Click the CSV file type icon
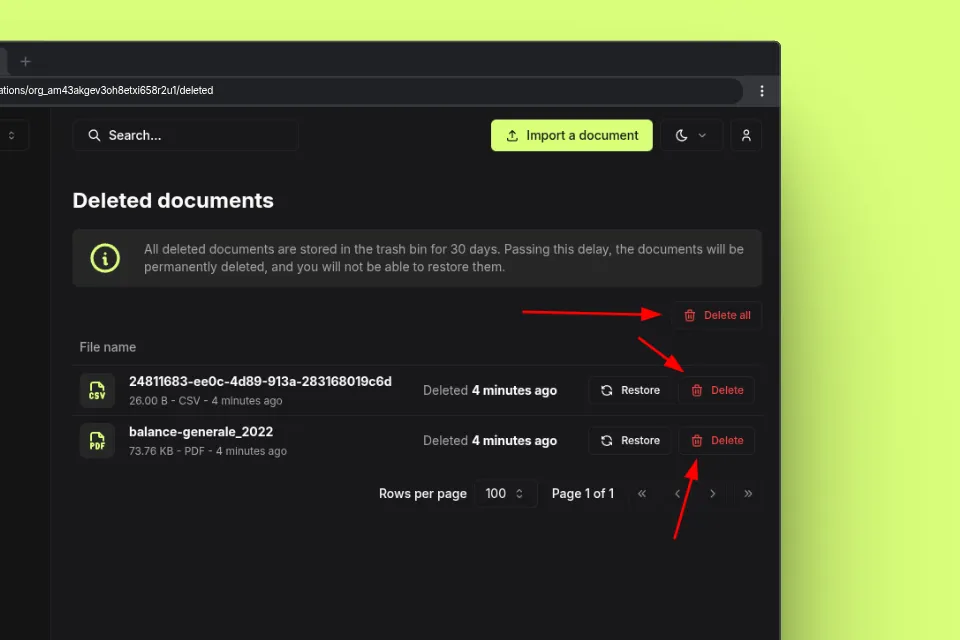Viewport: 960px width, 640px height. 97,390
